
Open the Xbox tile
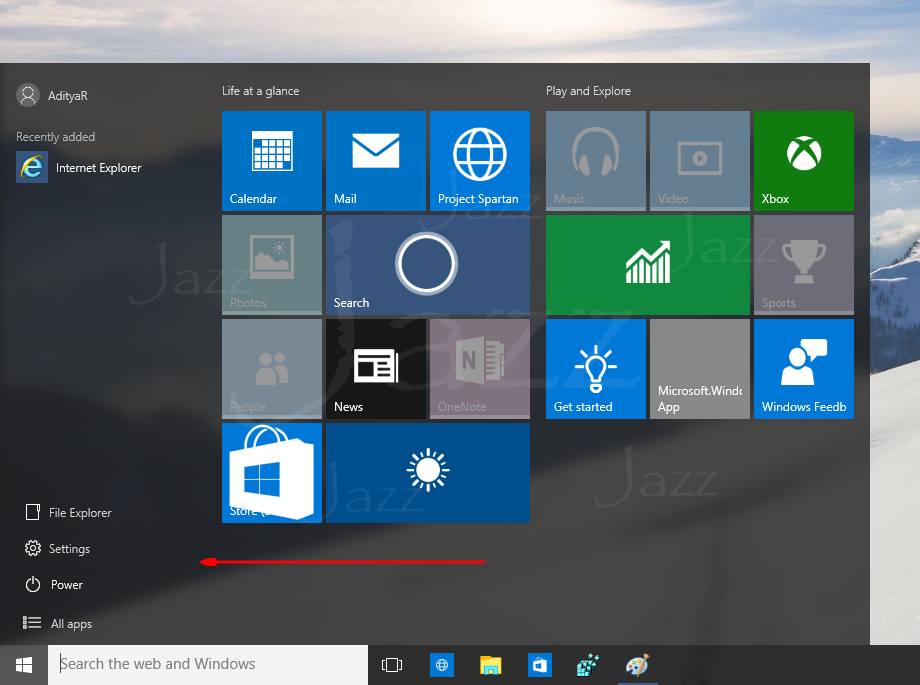click(x=803, y=161)
